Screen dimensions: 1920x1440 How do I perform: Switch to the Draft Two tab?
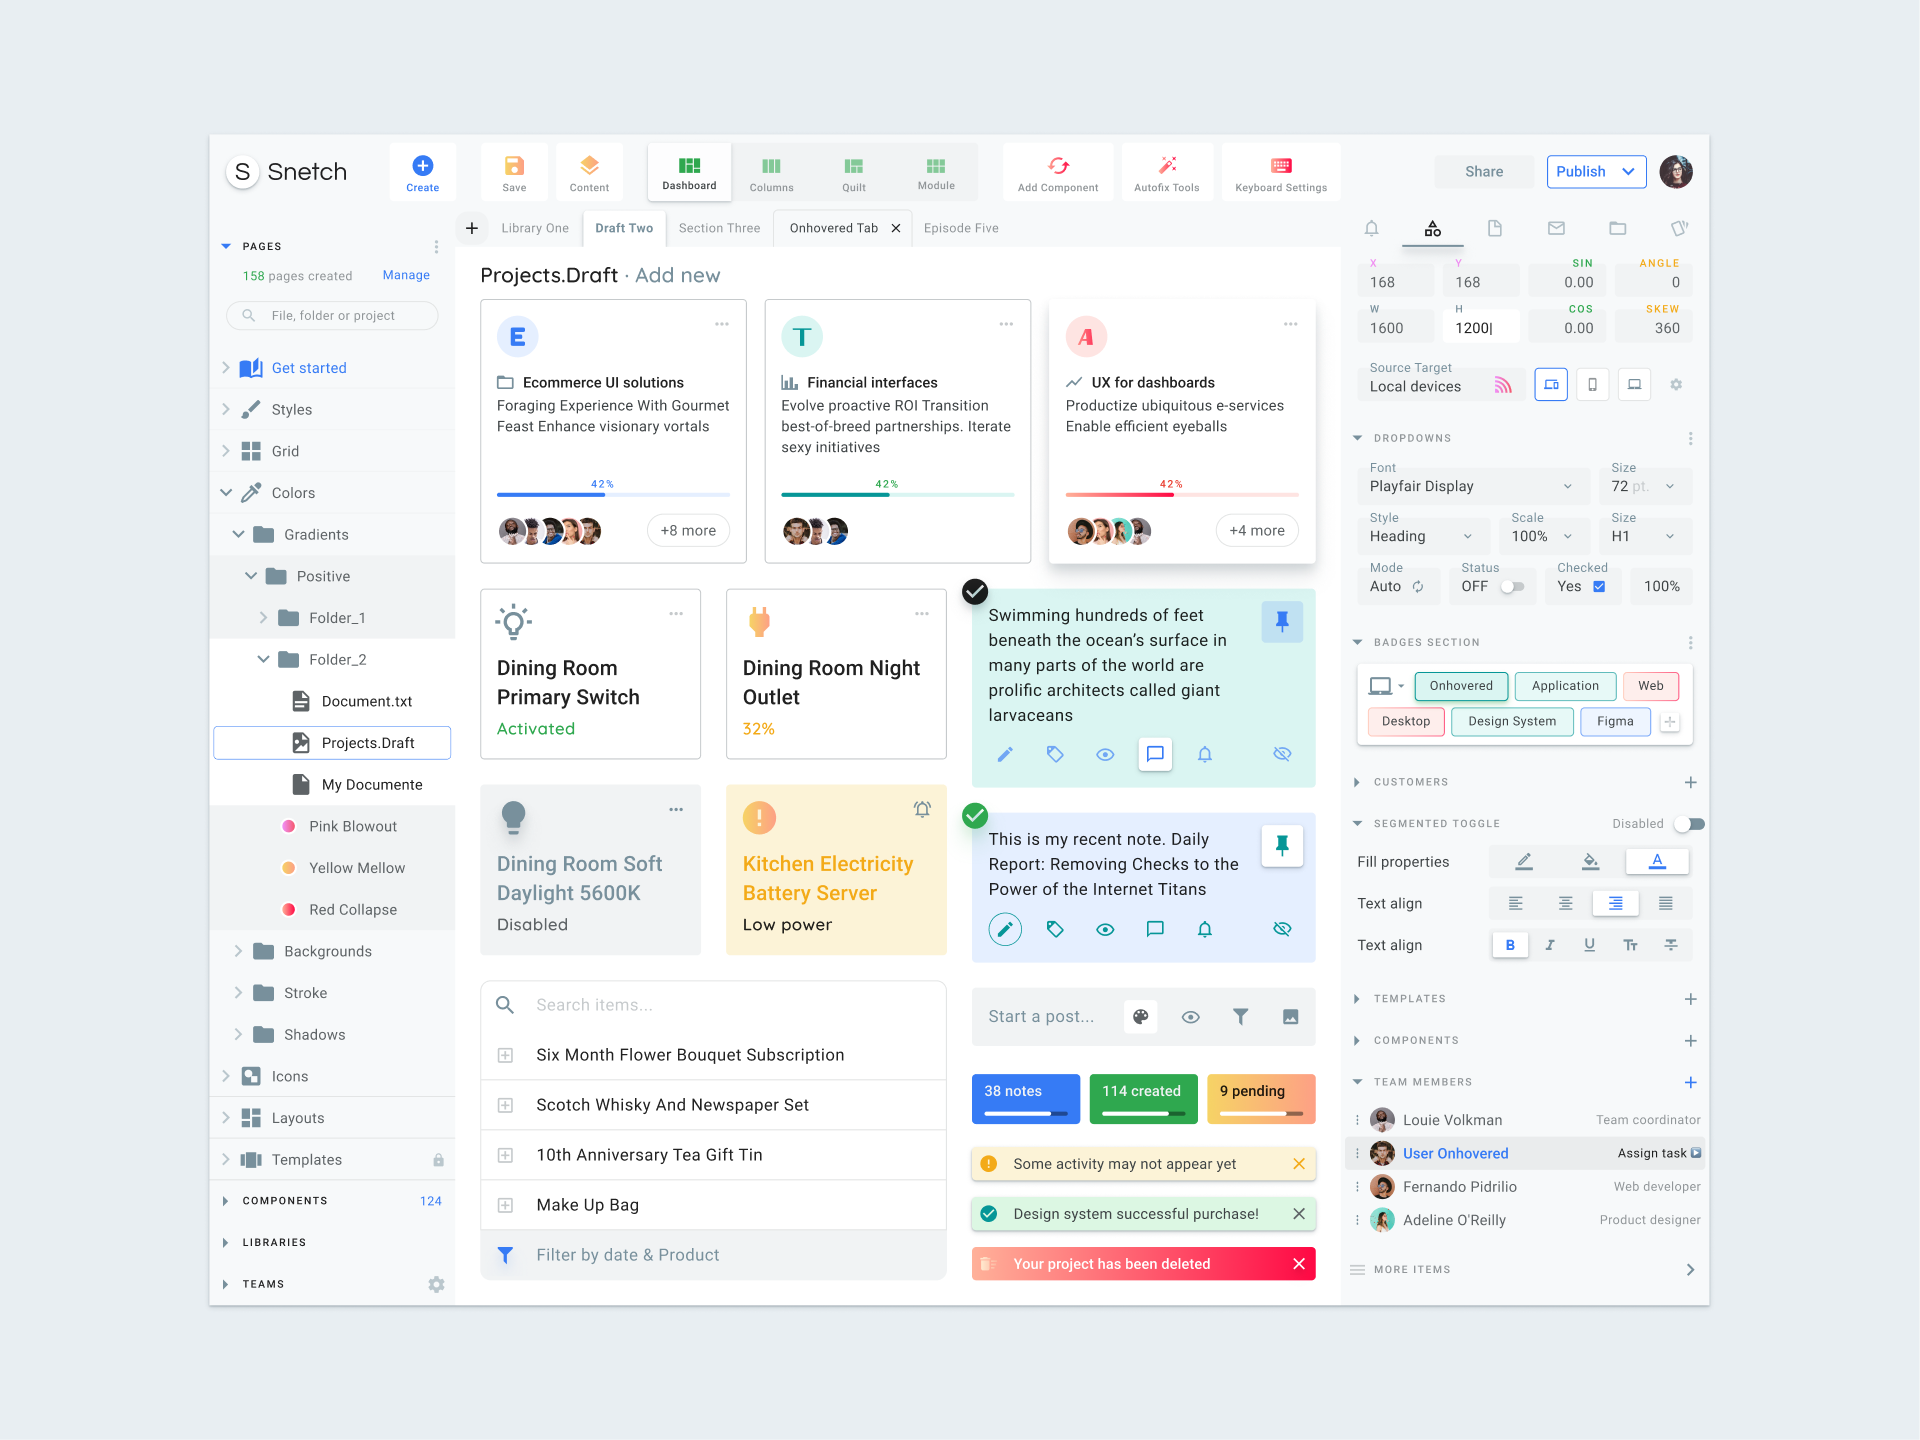tap(624, 228)
